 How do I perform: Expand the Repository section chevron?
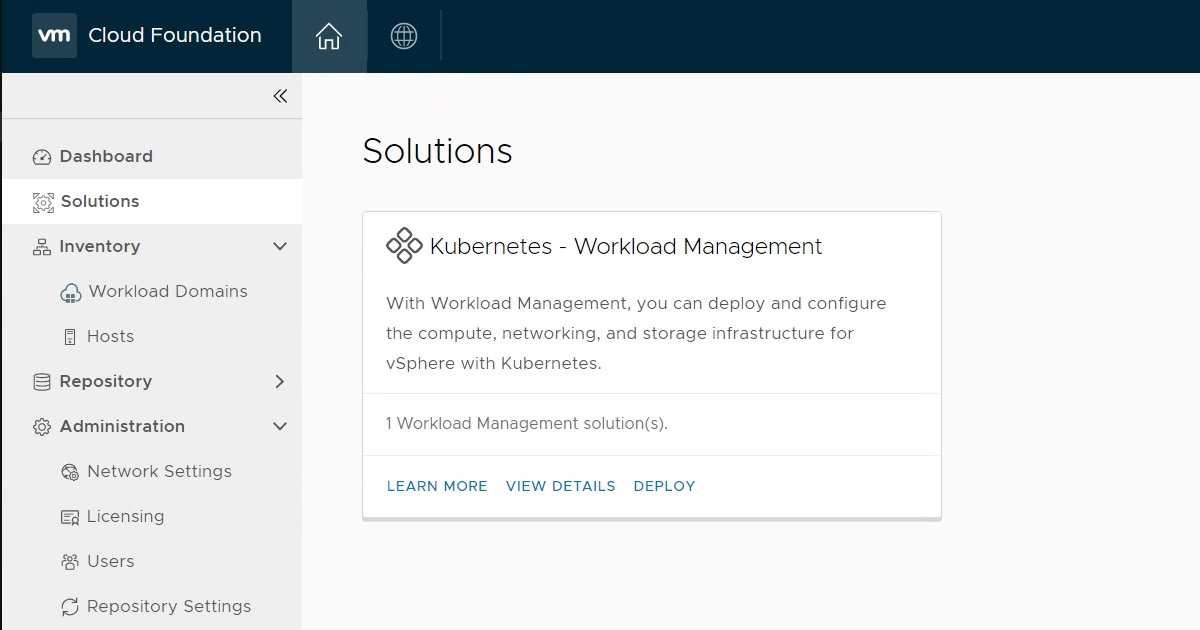pyautogui.click(x=280, y=381)
